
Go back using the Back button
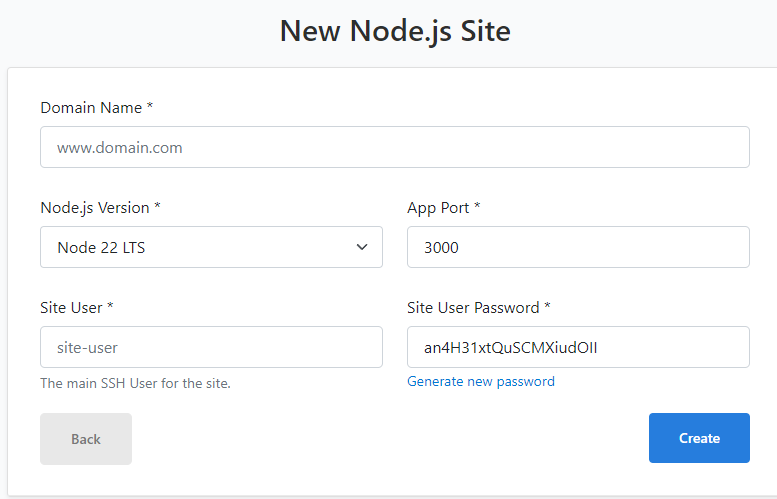[86, 439]
